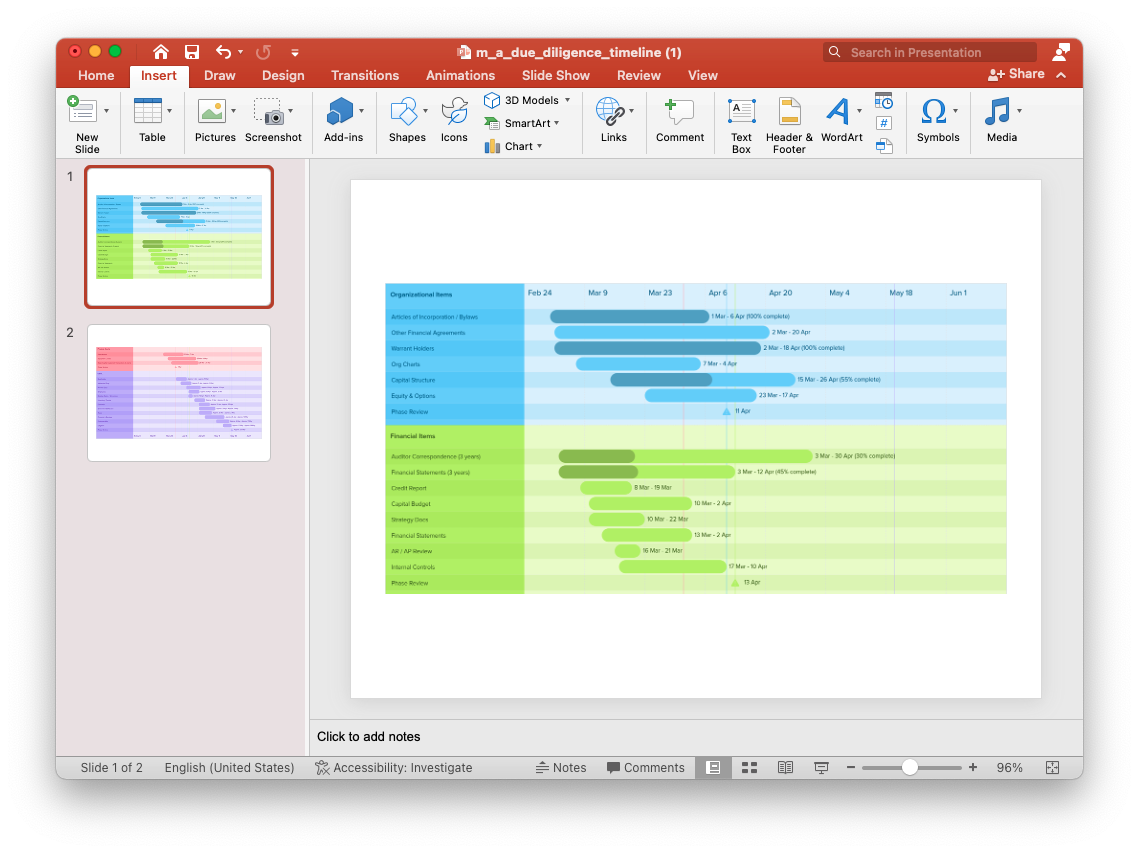Viewport: 1139px width, 853px height.
Task: Expand the Screenshot dropdown arrow
Action: (291, 111)
